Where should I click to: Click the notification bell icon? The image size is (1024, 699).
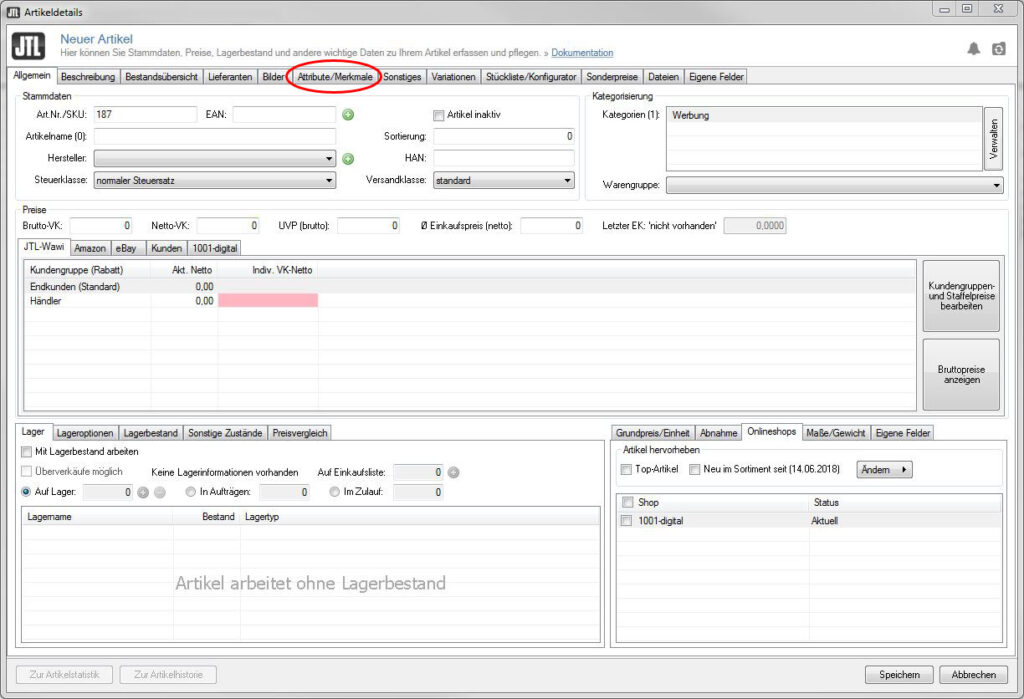973,49
